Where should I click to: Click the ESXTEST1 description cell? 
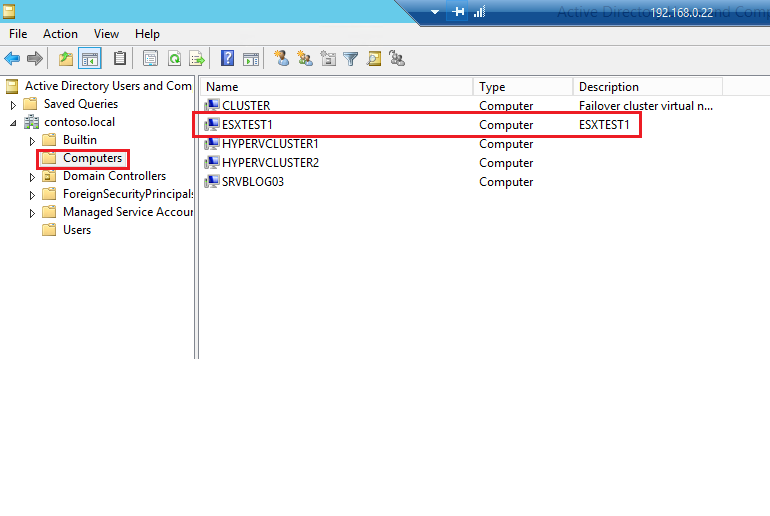pyautogui.click(x=604, y=125)
